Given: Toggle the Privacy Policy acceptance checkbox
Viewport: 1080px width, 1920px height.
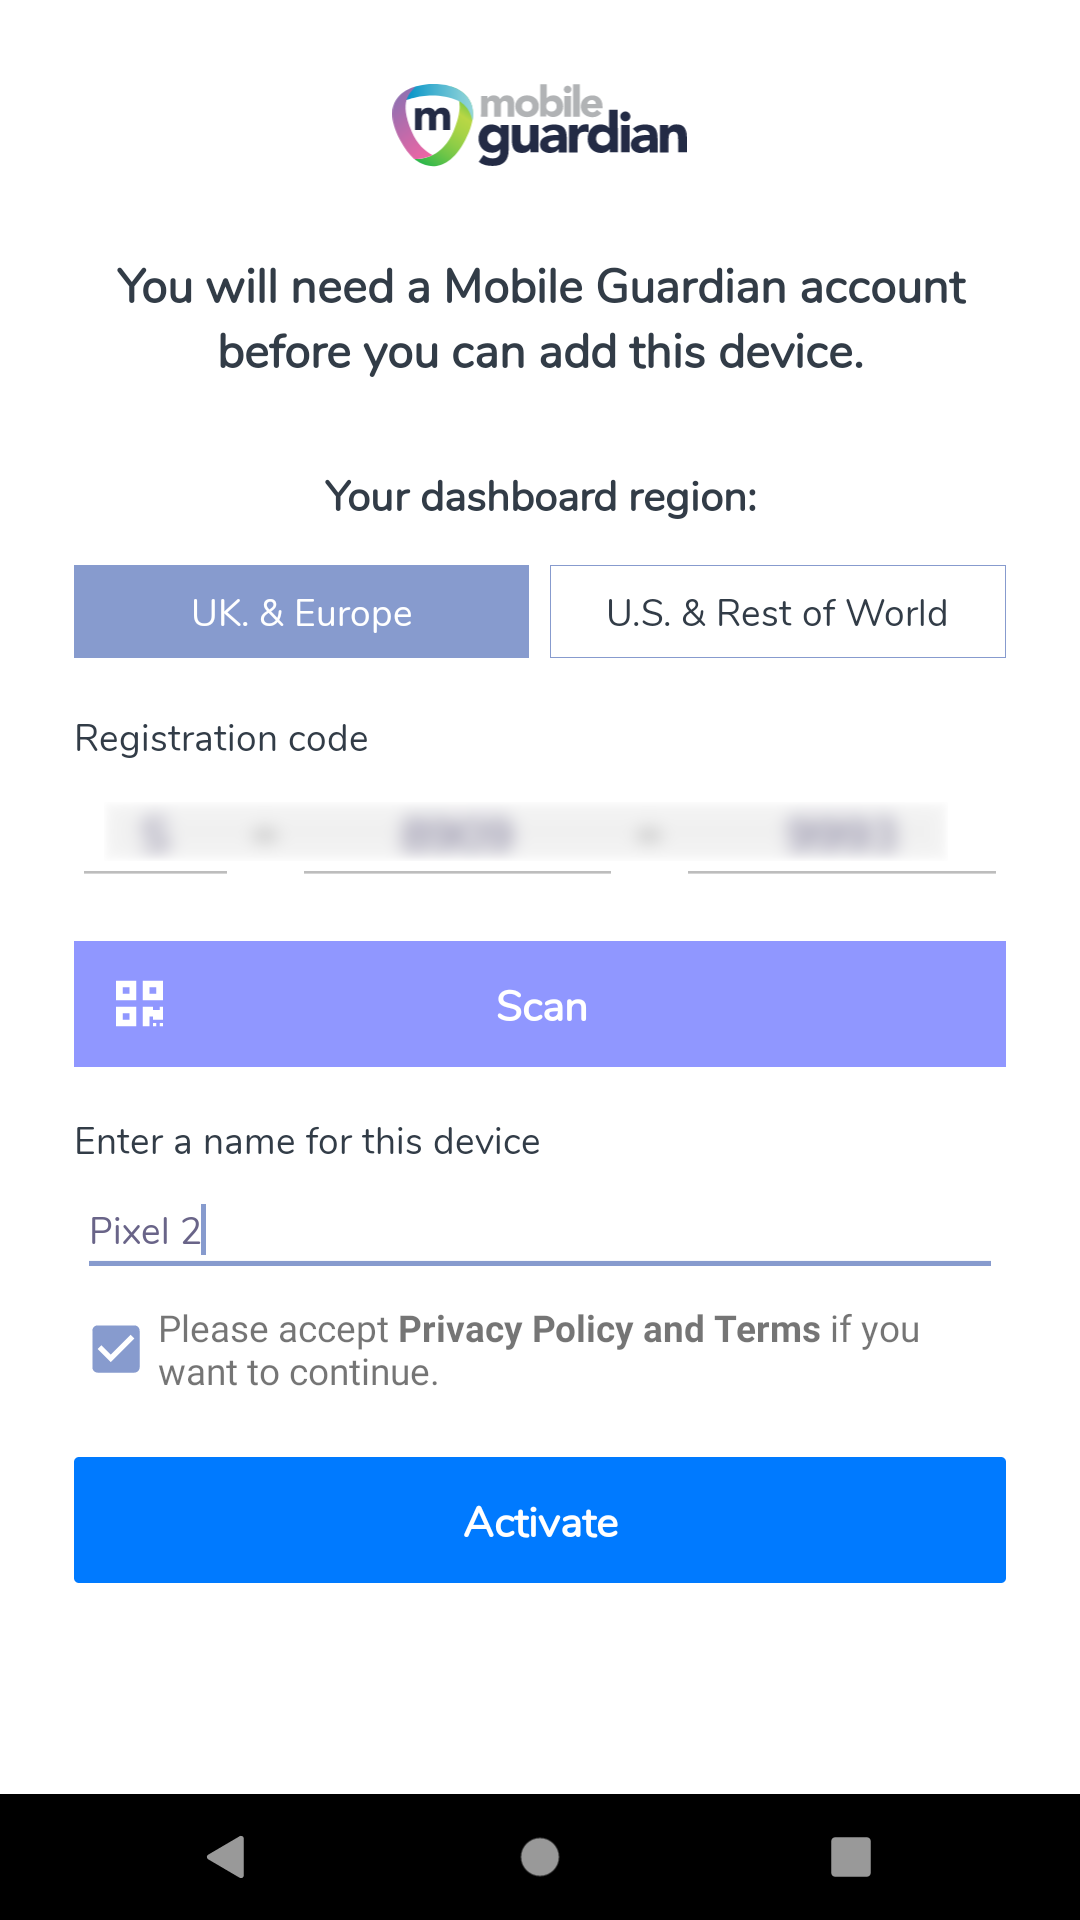Looking at the screenshot, I should (x=116, y=1350).
